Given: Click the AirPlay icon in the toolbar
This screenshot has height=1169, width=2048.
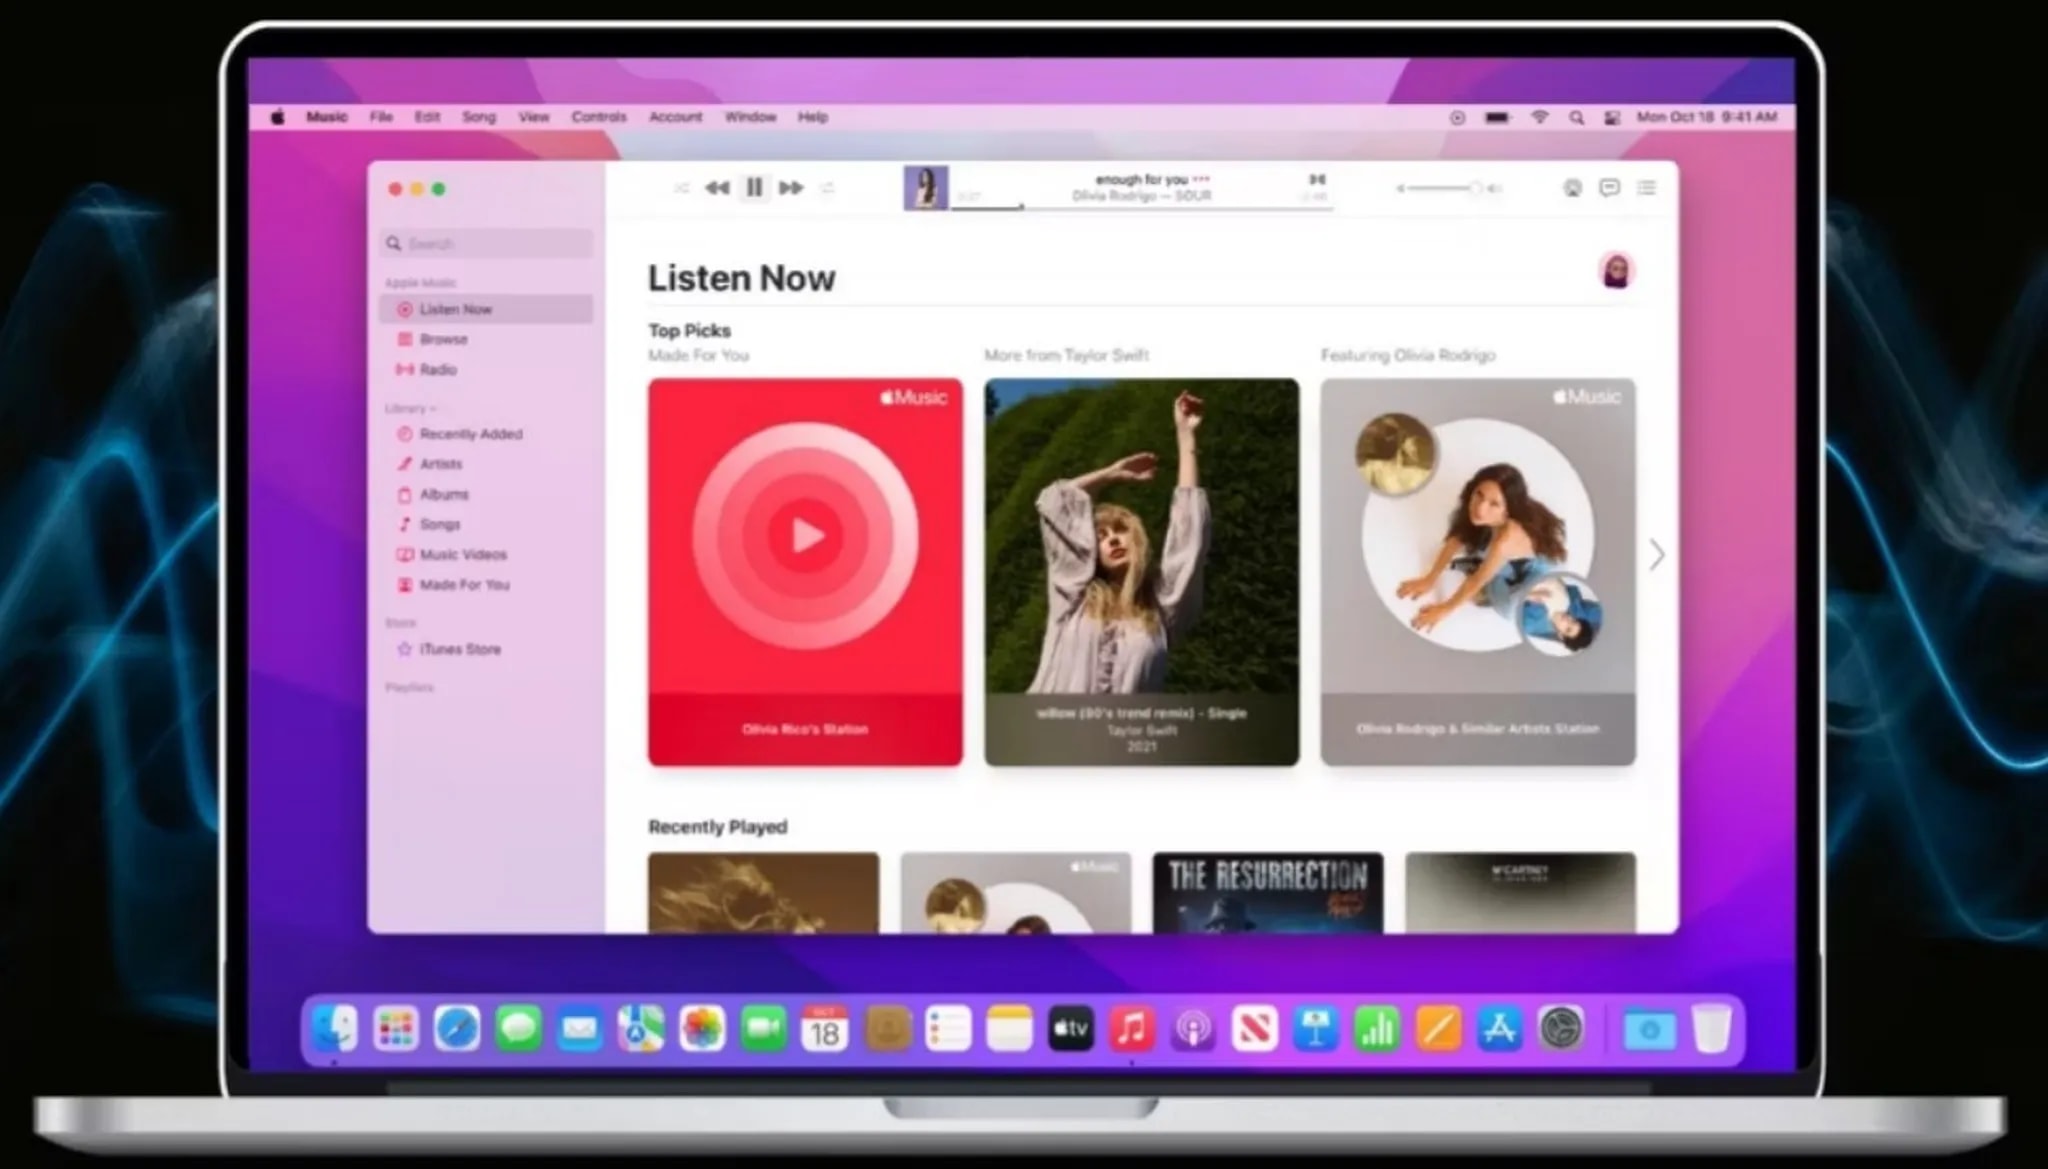Looking at the screenshot, I should click(x=1571, y=187).
